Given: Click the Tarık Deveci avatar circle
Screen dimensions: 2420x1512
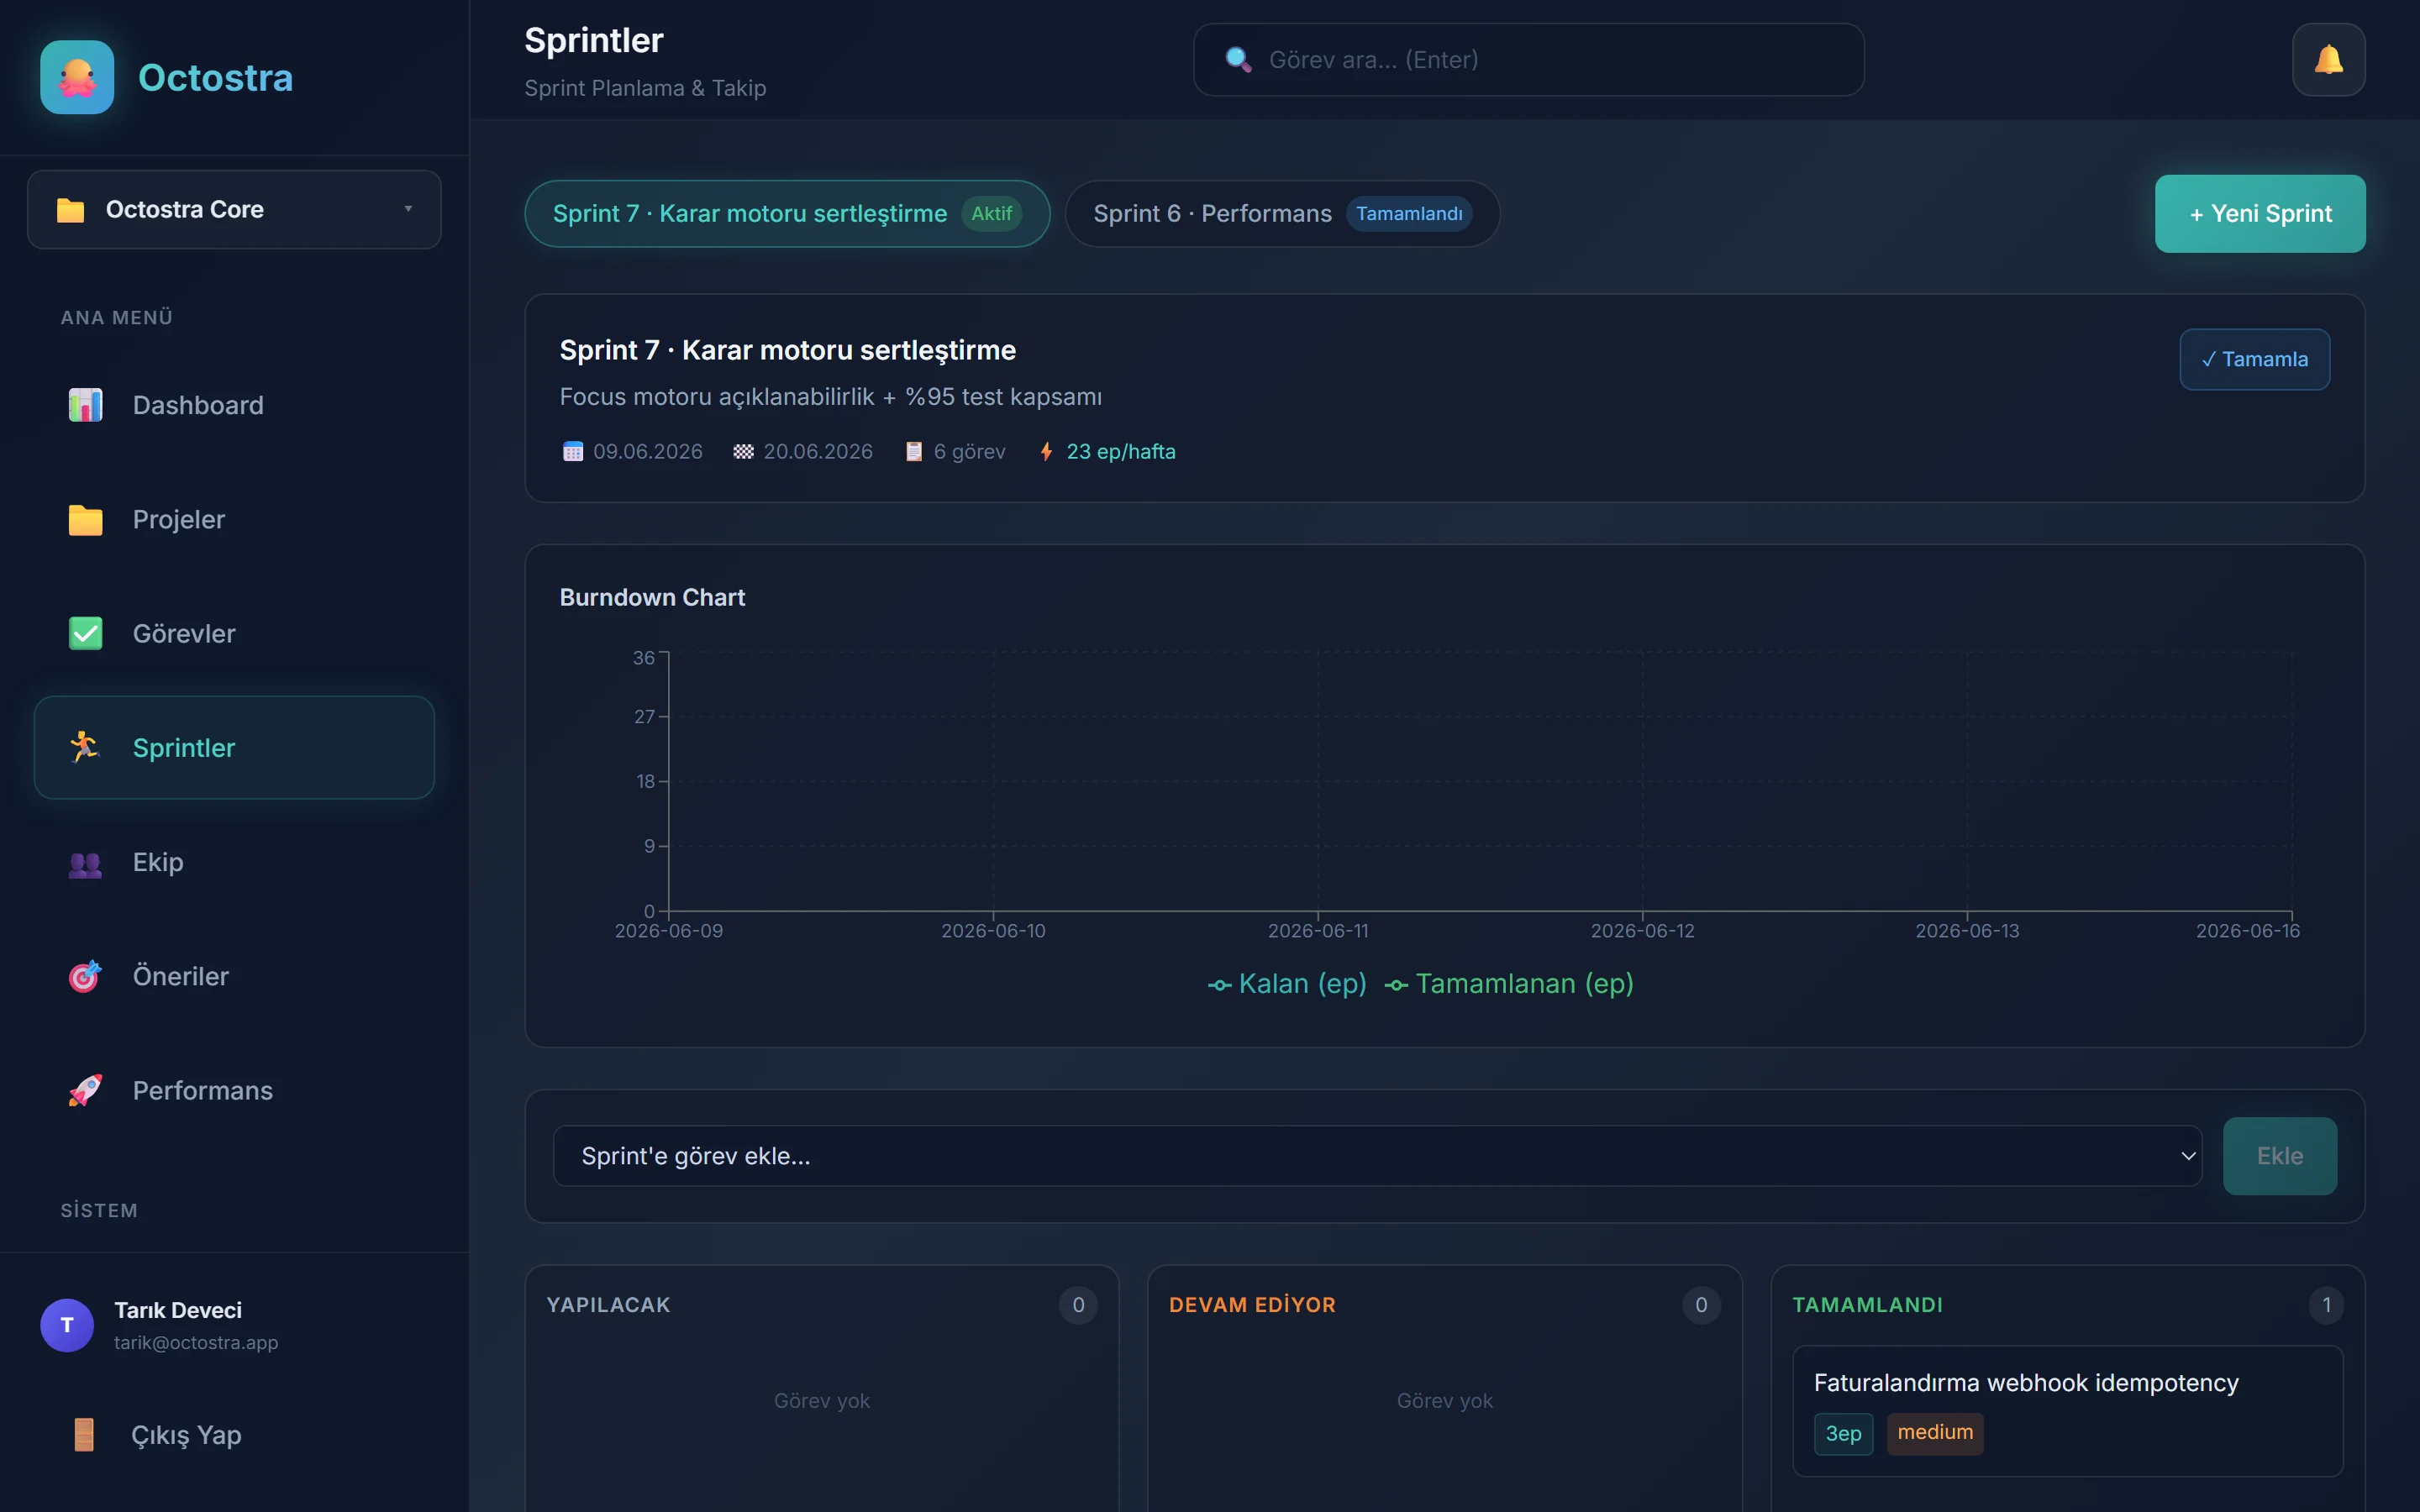Looking at the screenshot, I should (x=67, y=1325).
